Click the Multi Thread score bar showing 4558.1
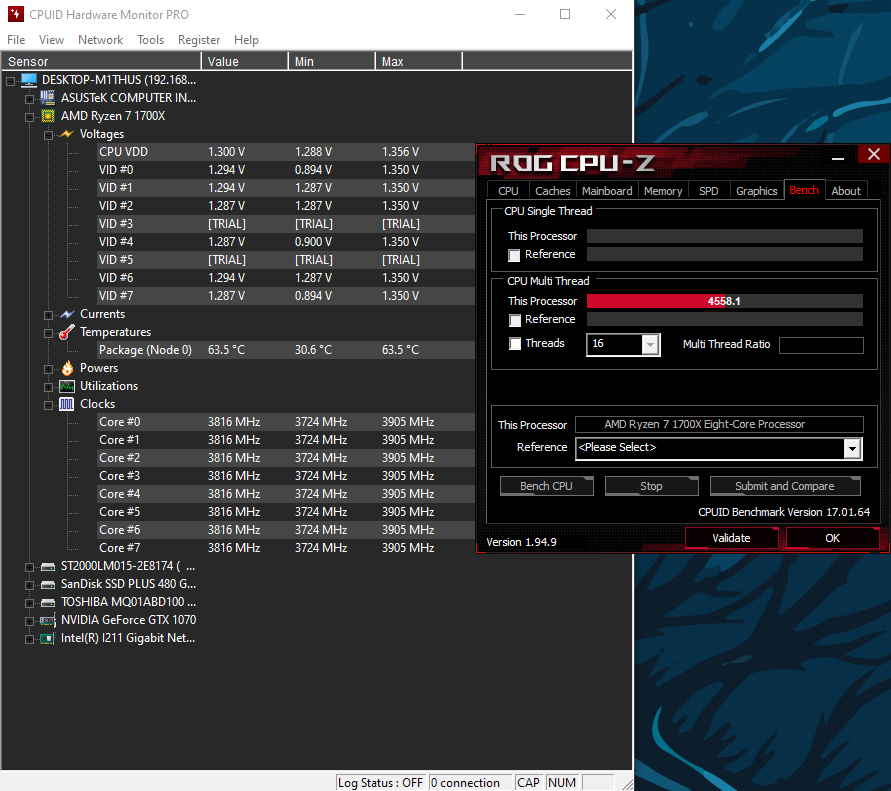The image size is (891, 791). [725, 301]
